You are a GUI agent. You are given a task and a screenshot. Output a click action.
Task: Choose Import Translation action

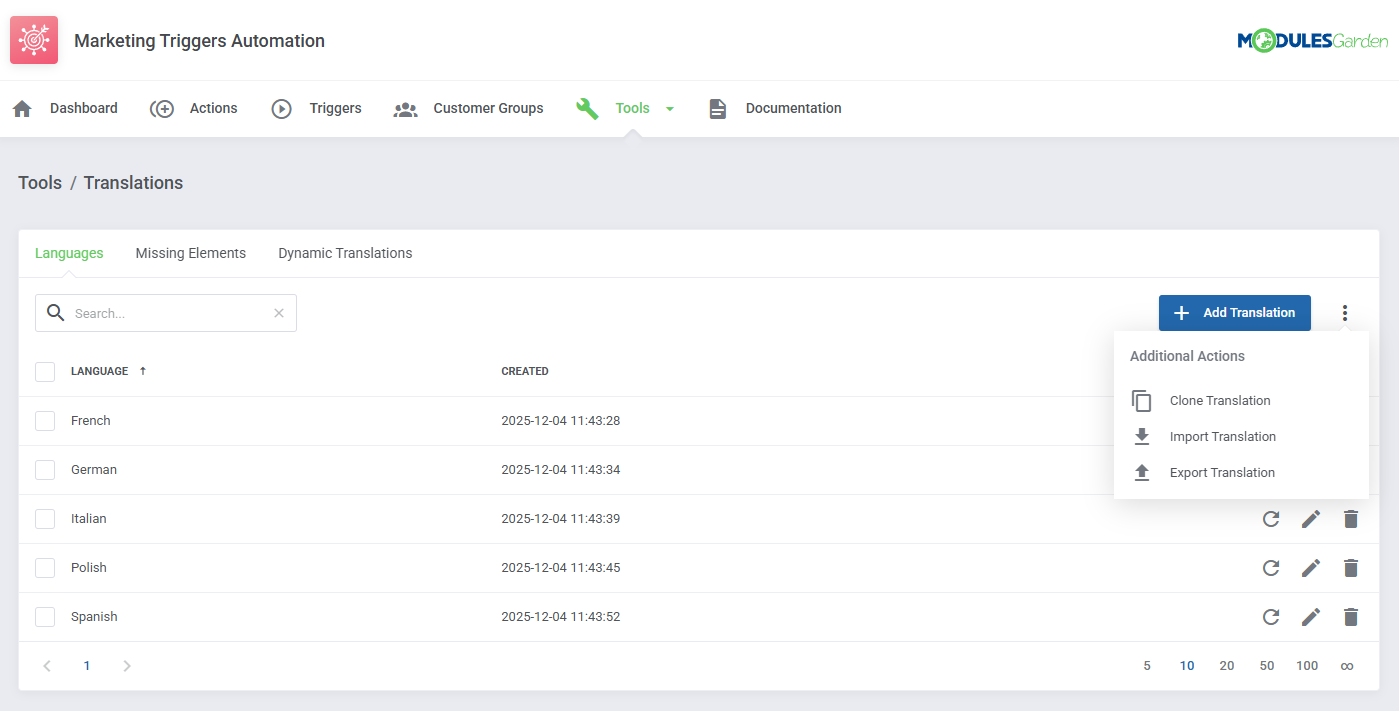(1223, 436)
